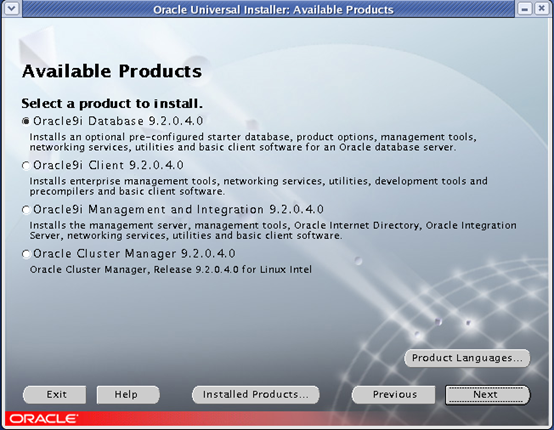Screen dimensions: 554x430
Task: Click the Oracle logo in the footer
Action: (43, 419)
